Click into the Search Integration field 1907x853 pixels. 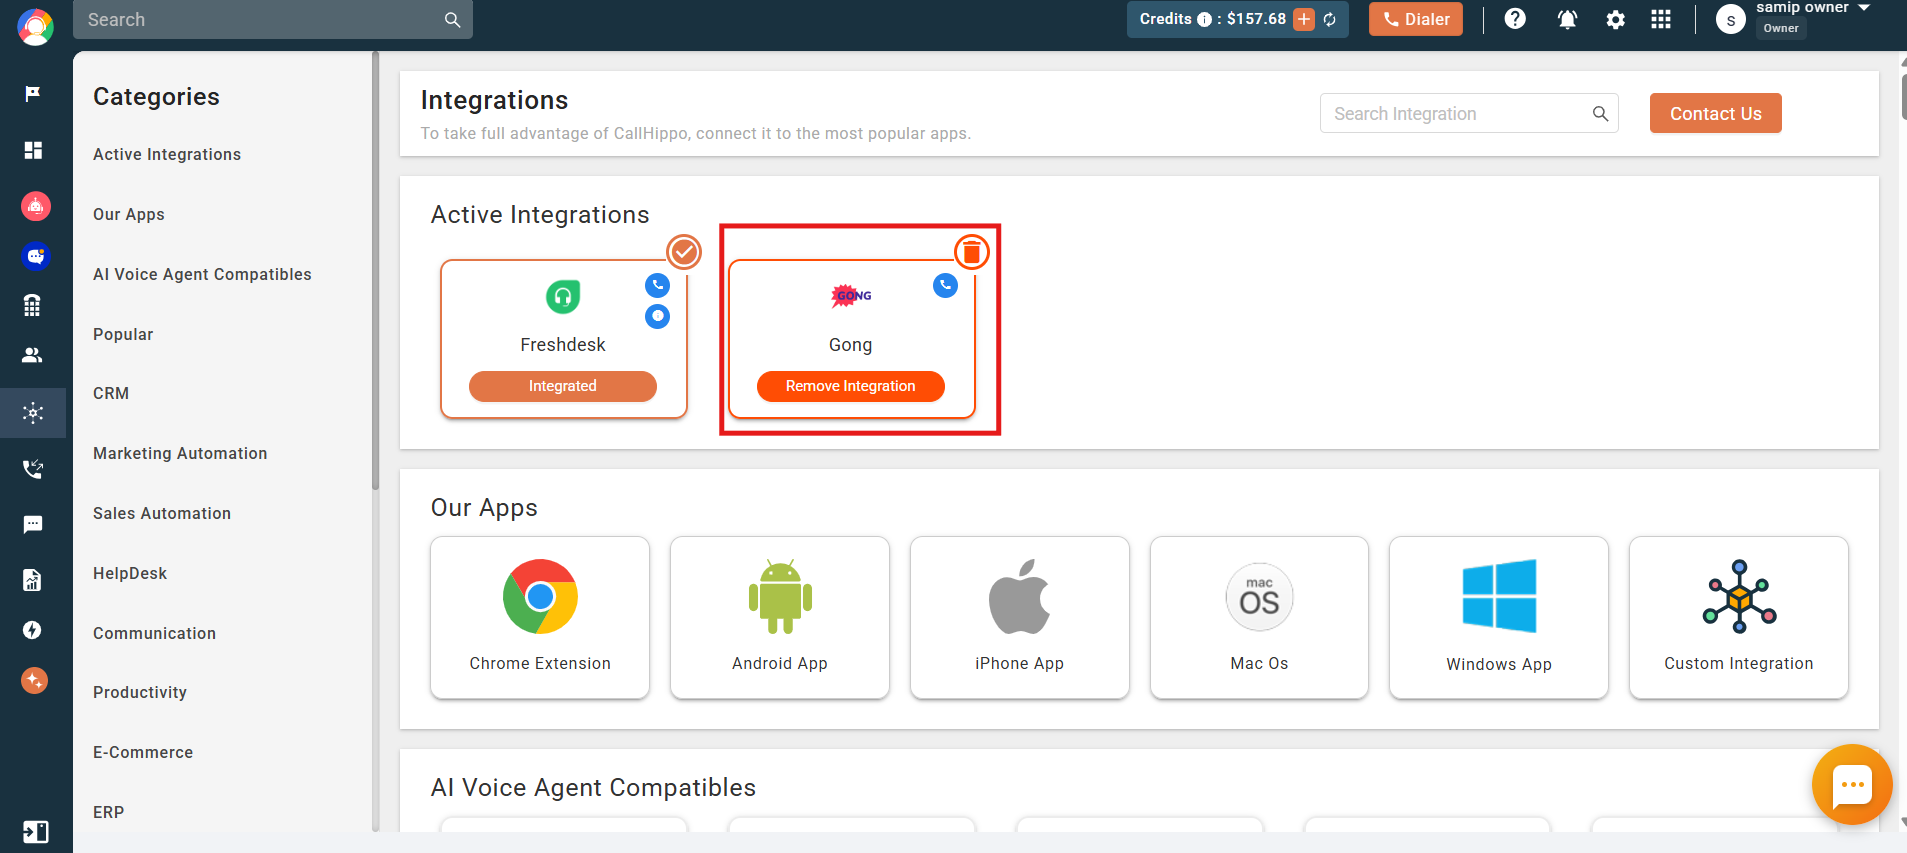coord(1468,114)
